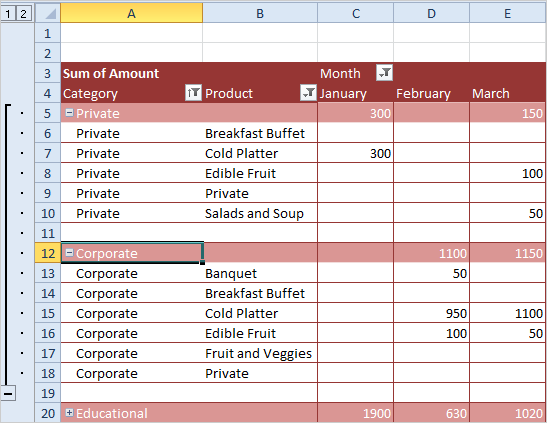
Task: Collapse the Private category group
Action: pyautogui.click(x=69, y=113)
